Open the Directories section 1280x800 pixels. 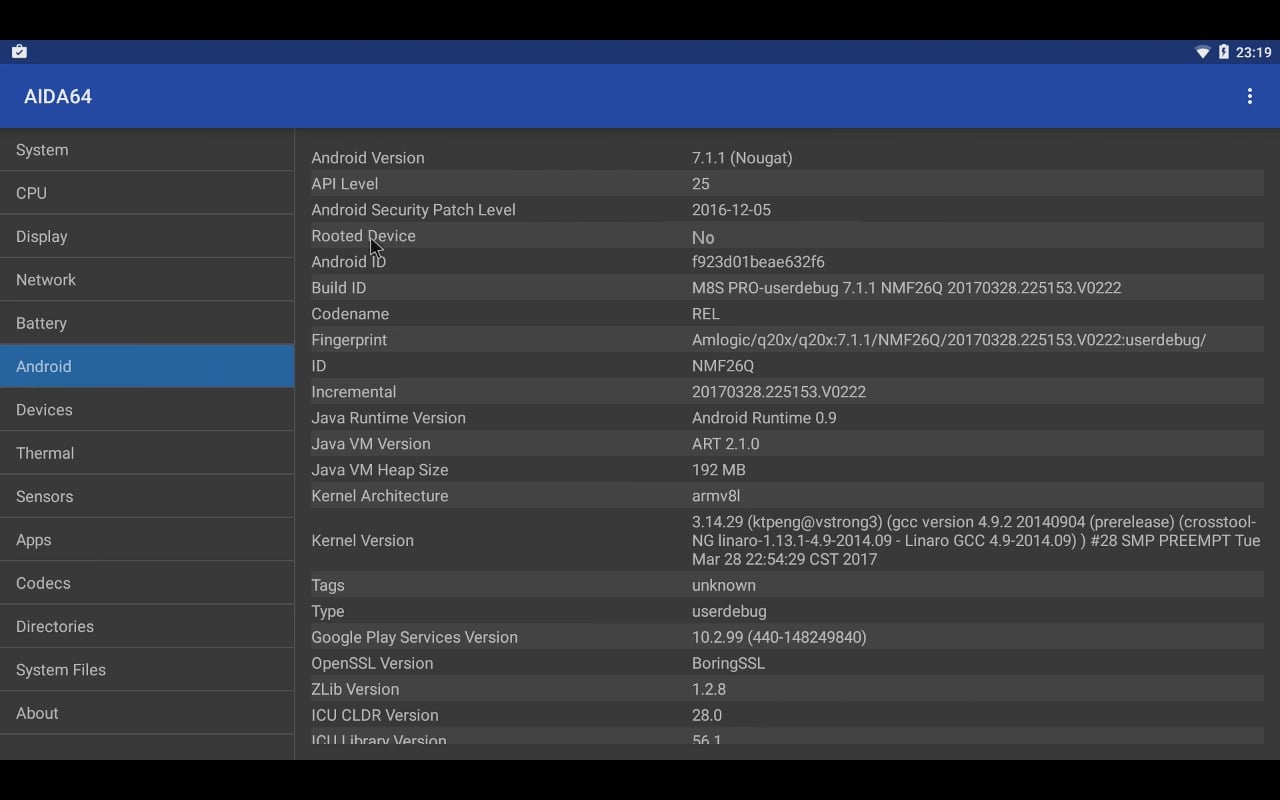[x=147, y=626]
